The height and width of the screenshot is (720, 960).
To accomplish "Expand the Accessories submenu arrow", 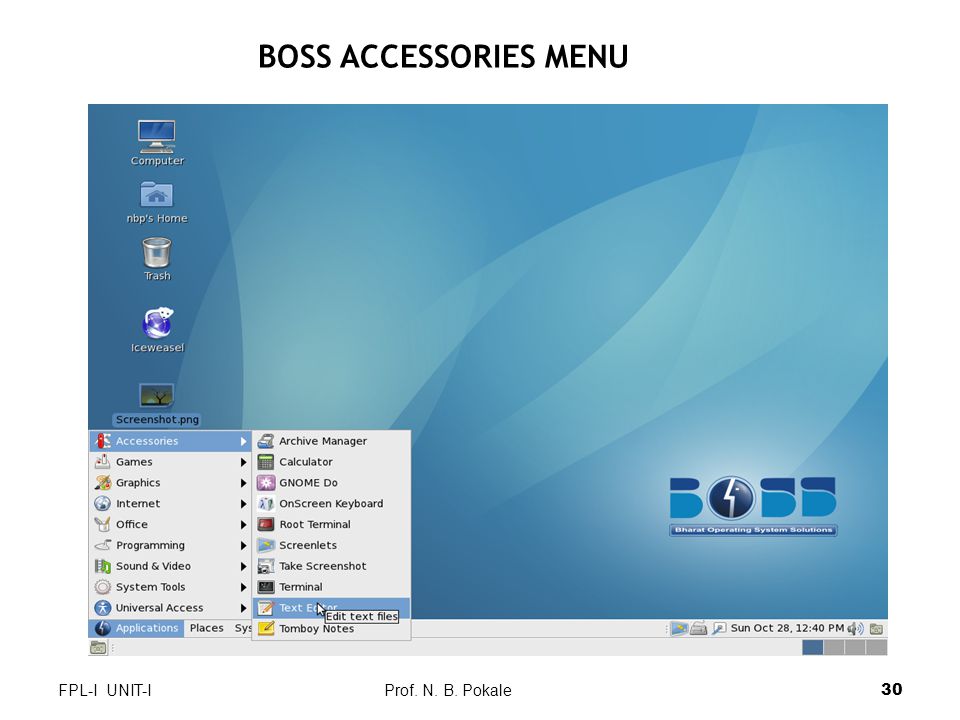I will pyautogui.click(x=243, y=441).
